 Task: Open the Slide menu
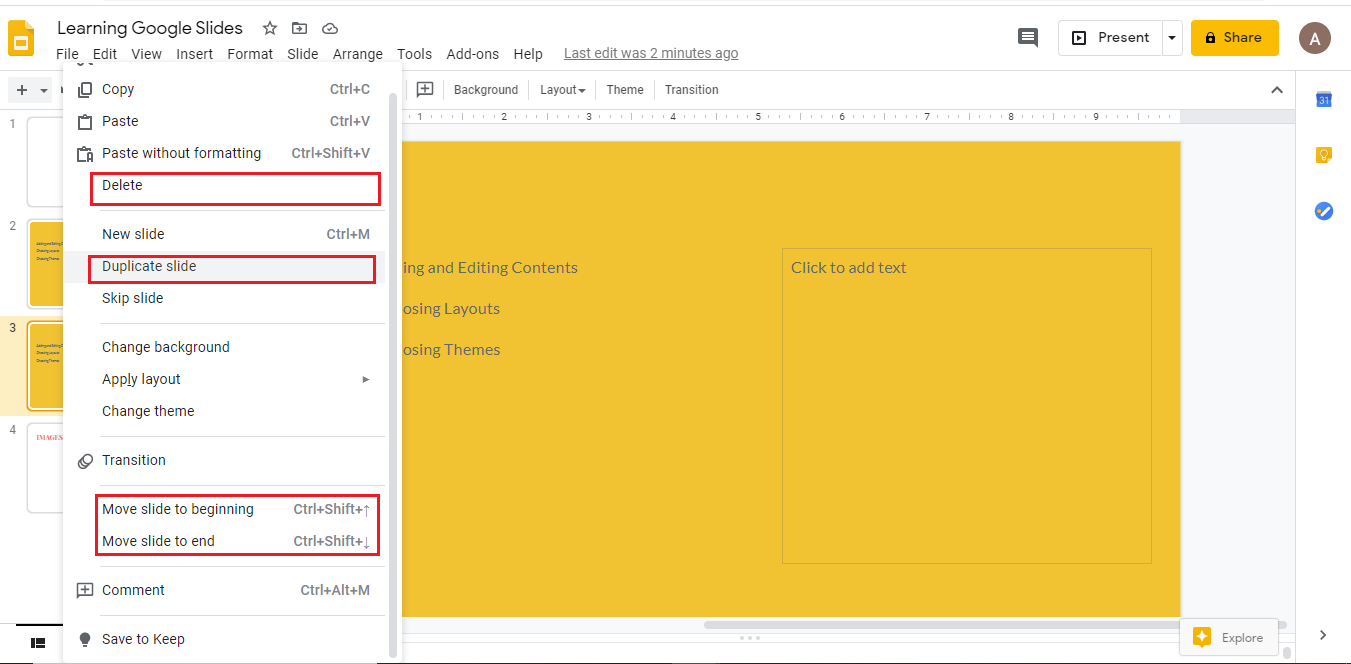pos(302,54)
